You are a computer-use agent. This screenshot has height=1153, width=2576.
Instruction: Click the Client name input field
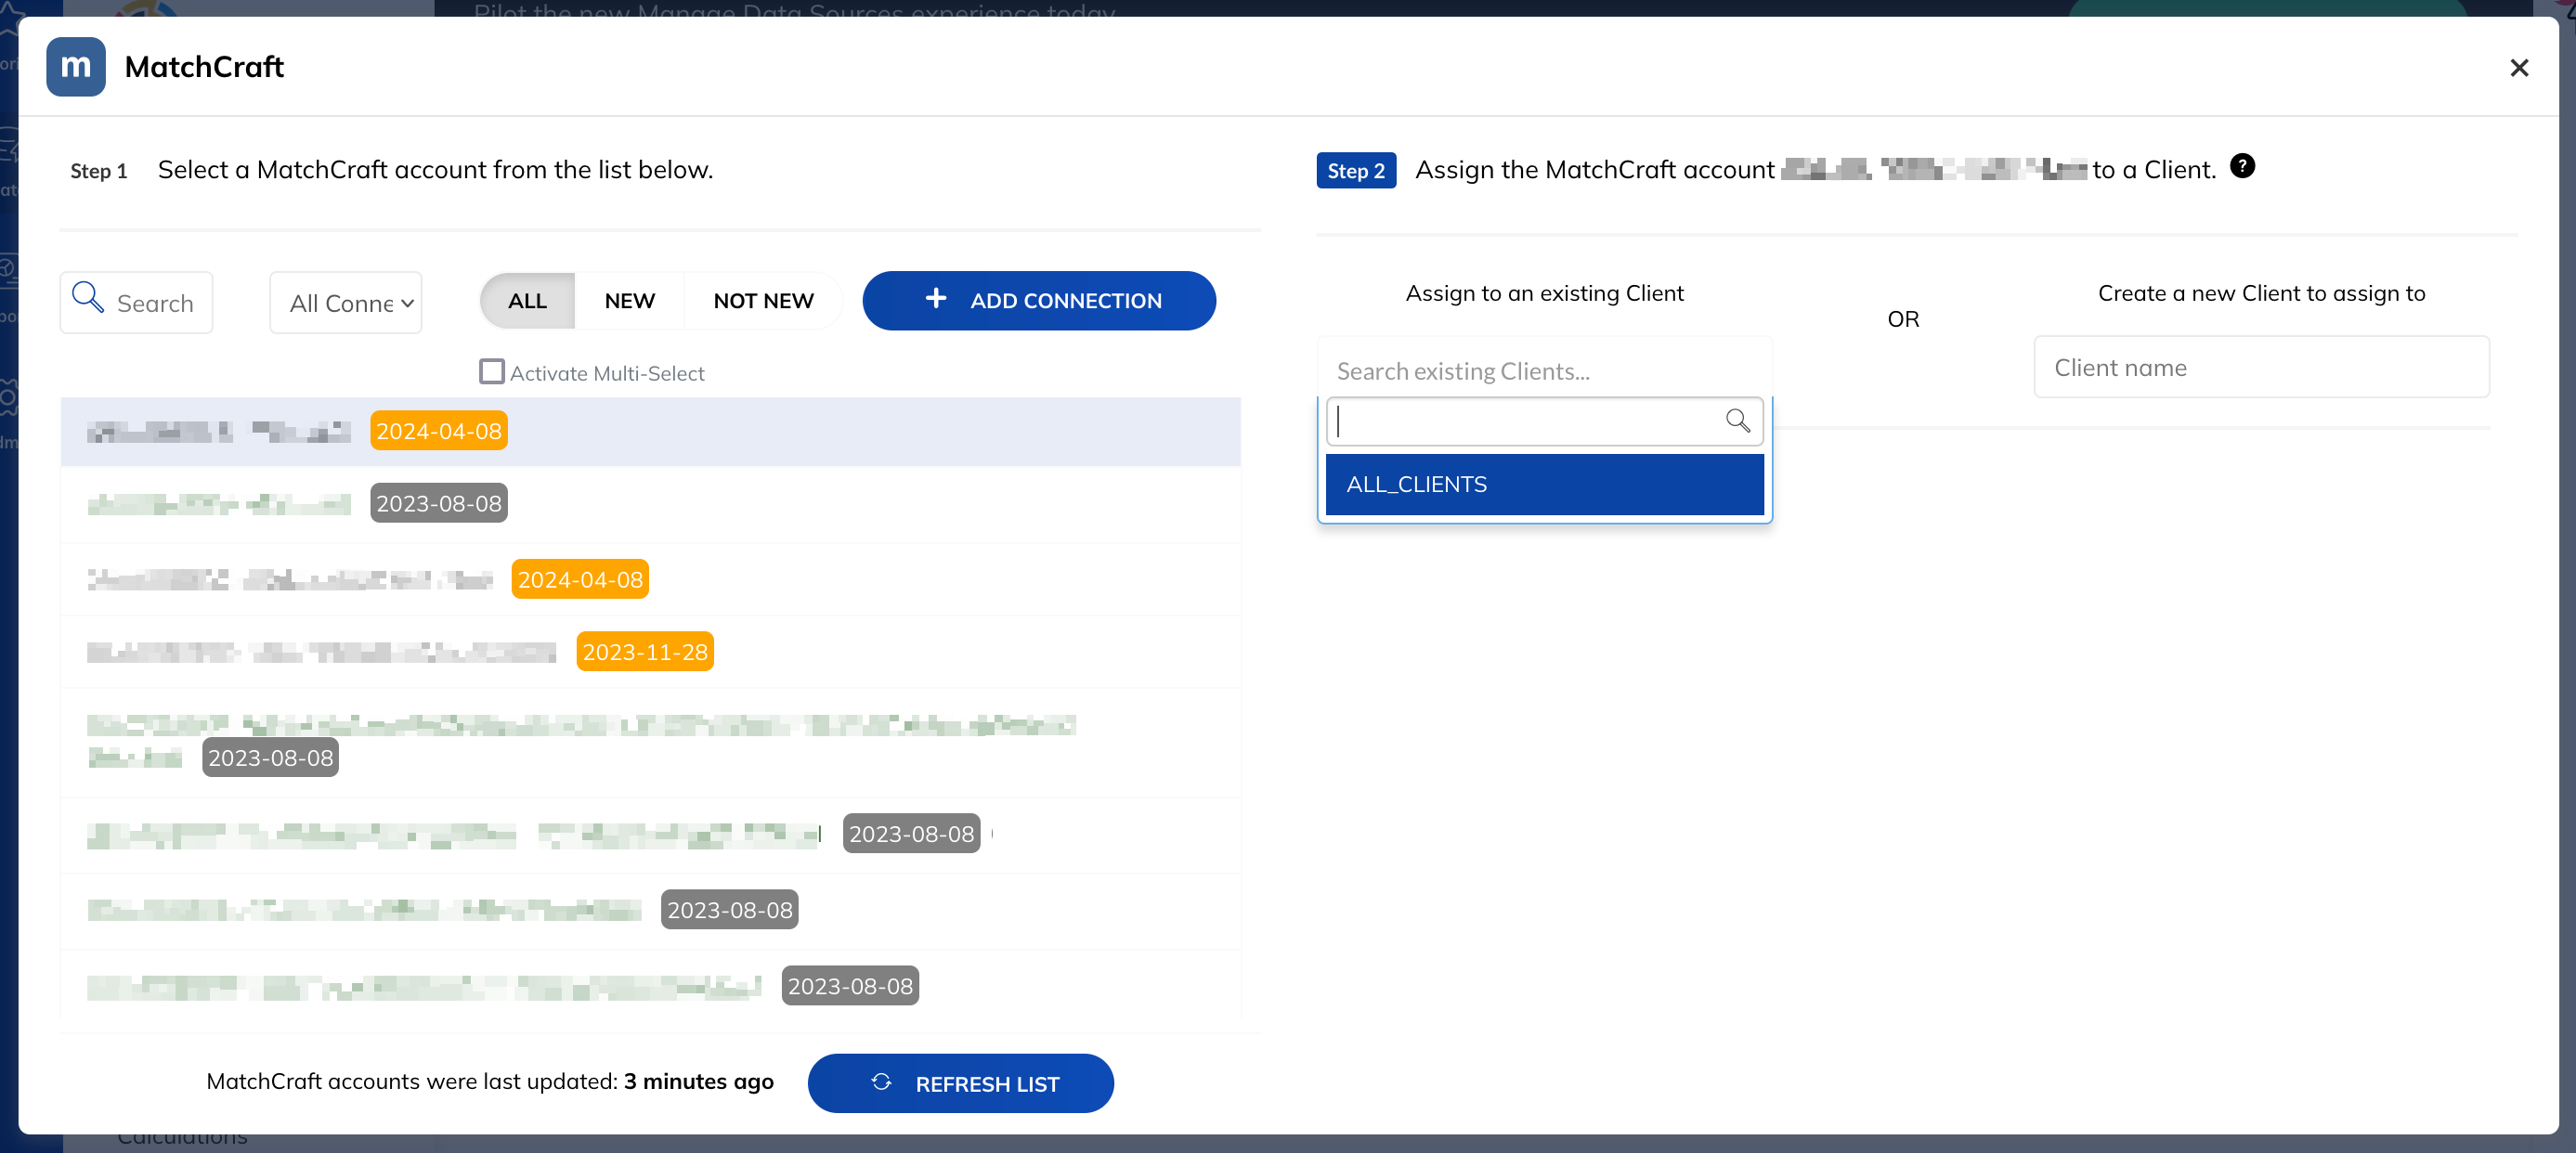(2261, 368)
